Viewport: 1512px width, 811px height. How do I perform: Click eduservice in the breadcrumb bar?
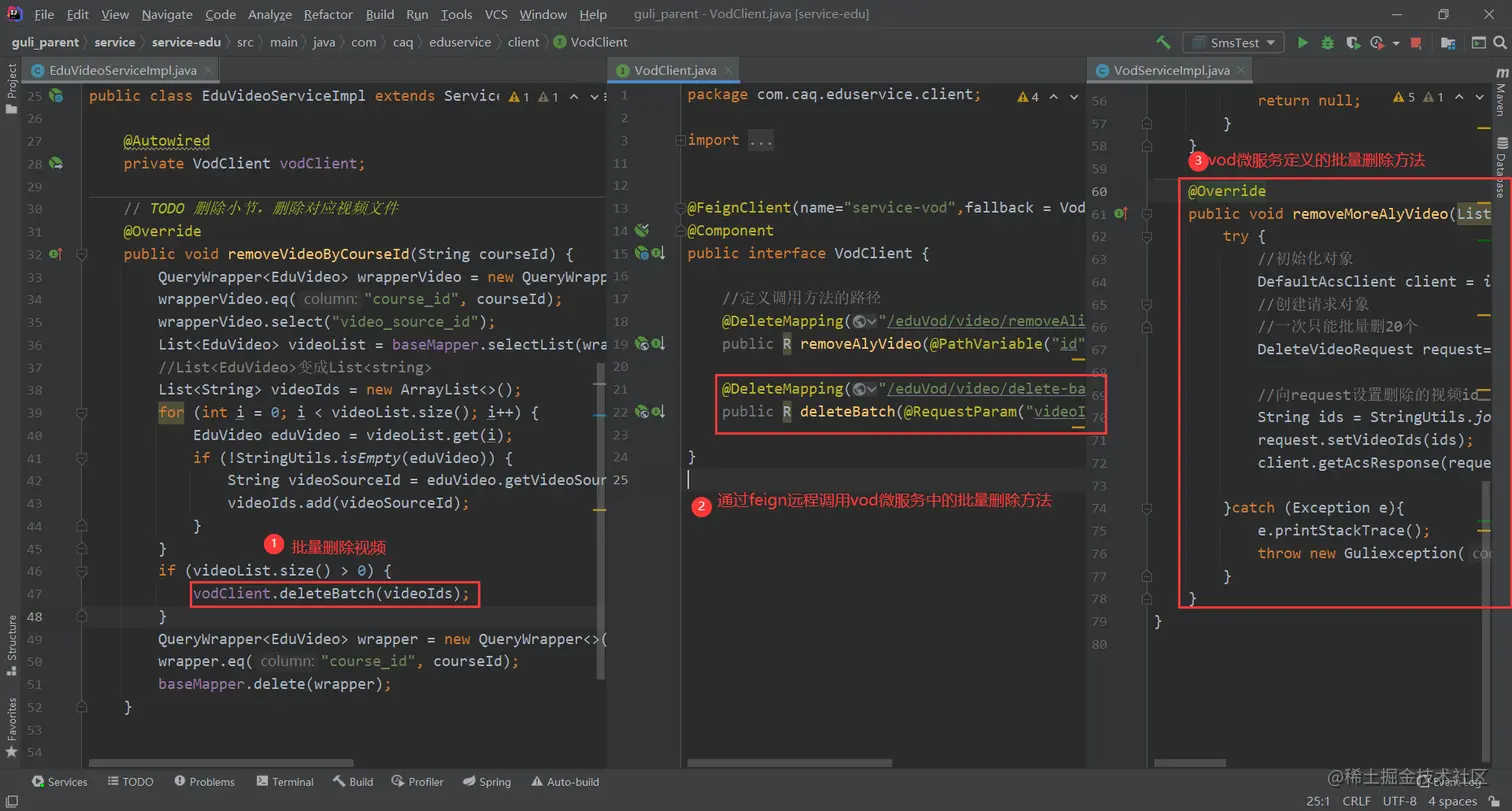[x=460, y=43]
